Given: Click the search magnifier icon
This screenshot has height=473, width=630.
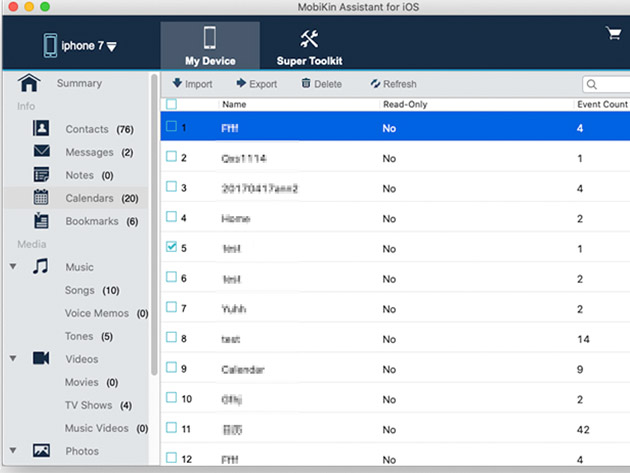Looking at the screenshot, I should click(591, 84).
